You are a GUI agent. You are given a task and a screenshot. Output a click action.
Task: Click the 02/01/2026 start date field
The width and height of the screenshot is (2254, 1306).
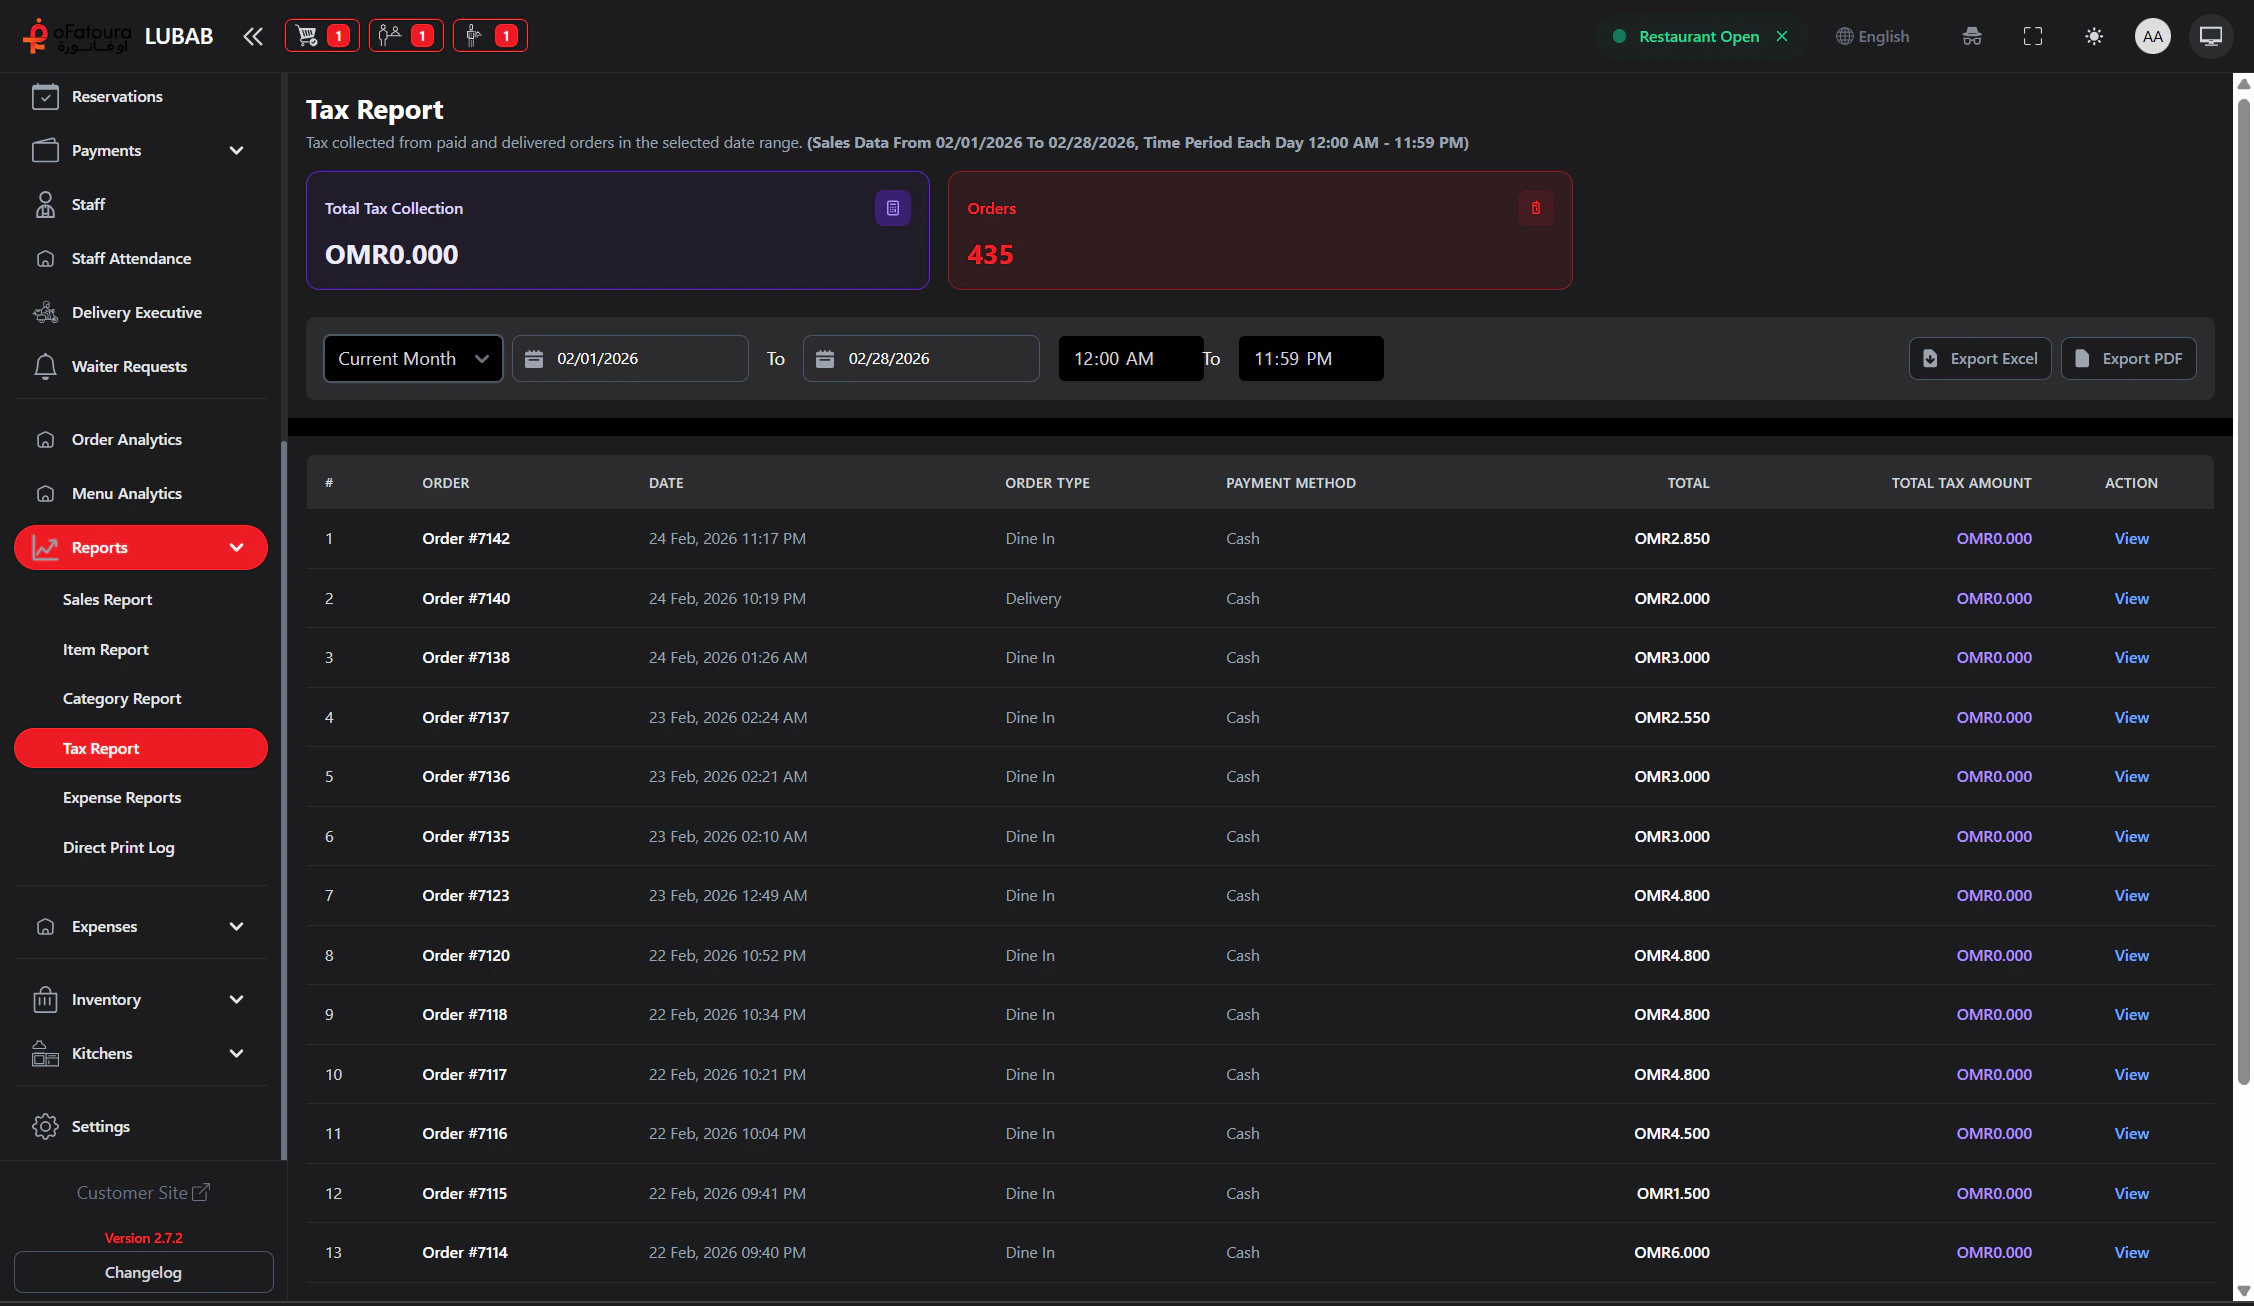[630, 358]
